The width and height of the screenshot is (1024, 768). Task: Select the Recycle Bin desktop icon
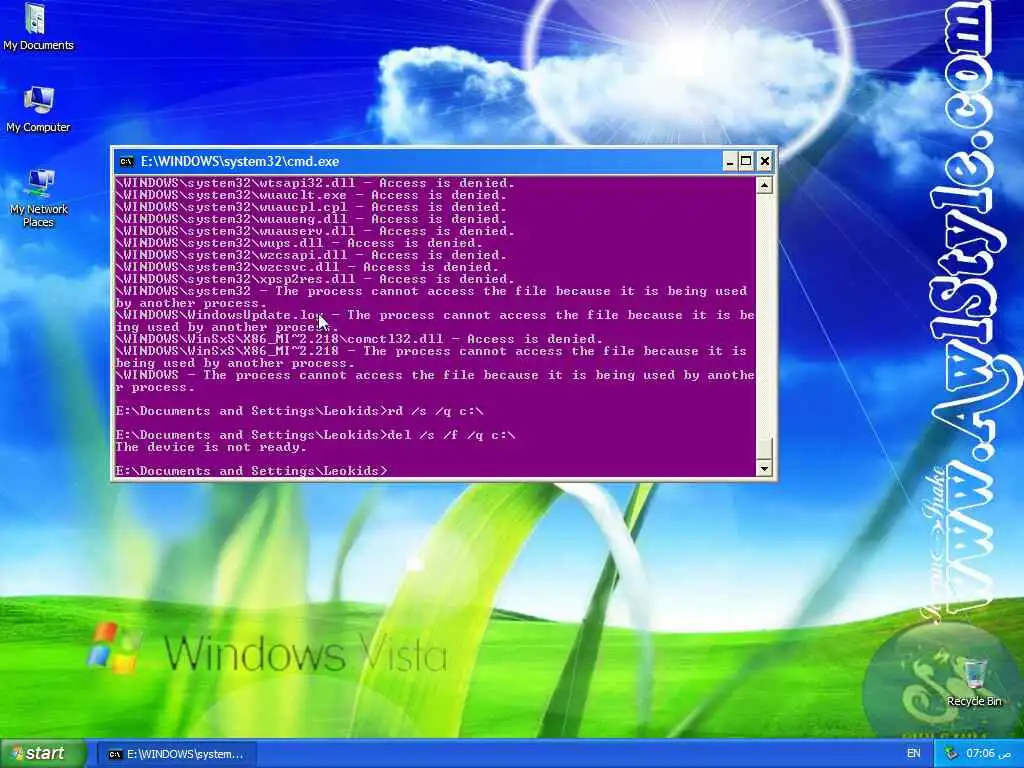(x=974, y=683)
